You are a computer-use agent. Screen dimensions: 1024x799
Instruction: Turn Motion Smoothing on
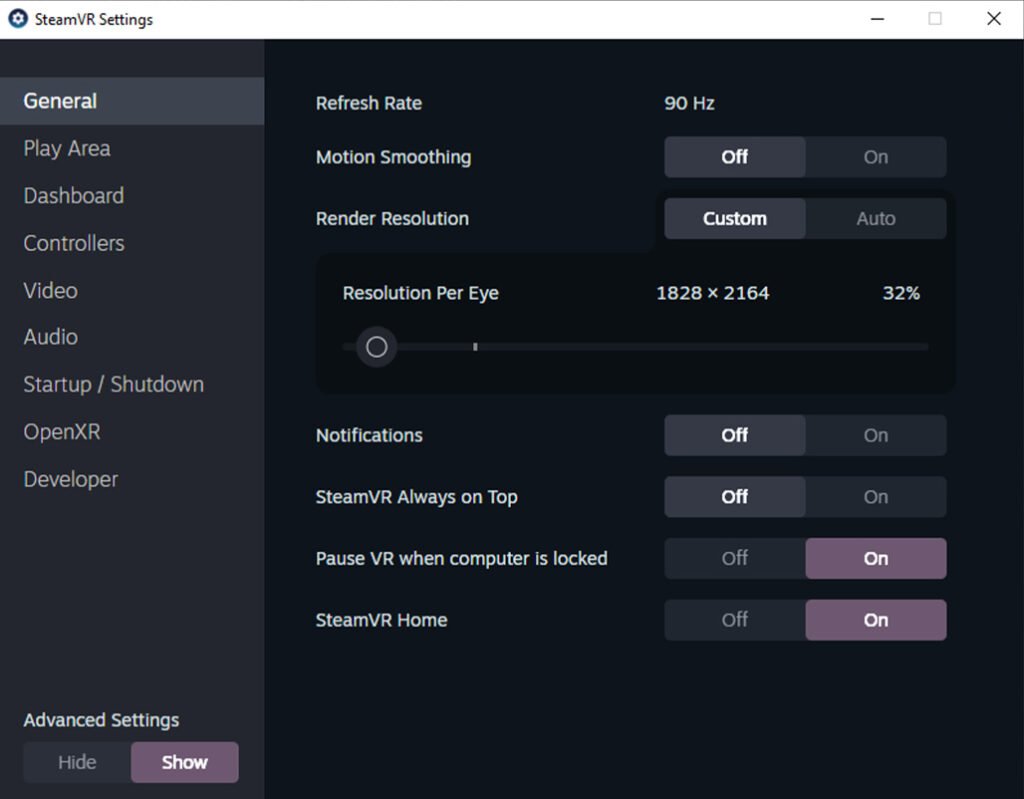point(875,157)
